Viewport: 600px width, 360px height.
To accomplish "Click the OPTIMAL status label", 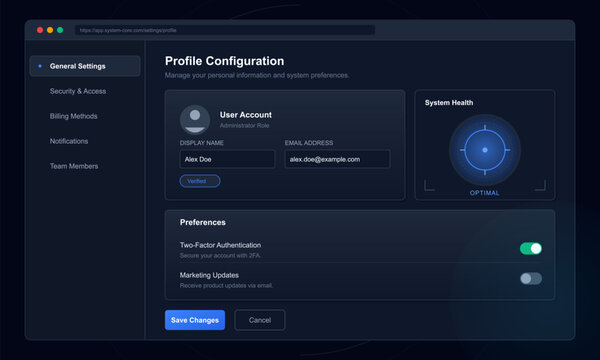I will coord(484,193).
